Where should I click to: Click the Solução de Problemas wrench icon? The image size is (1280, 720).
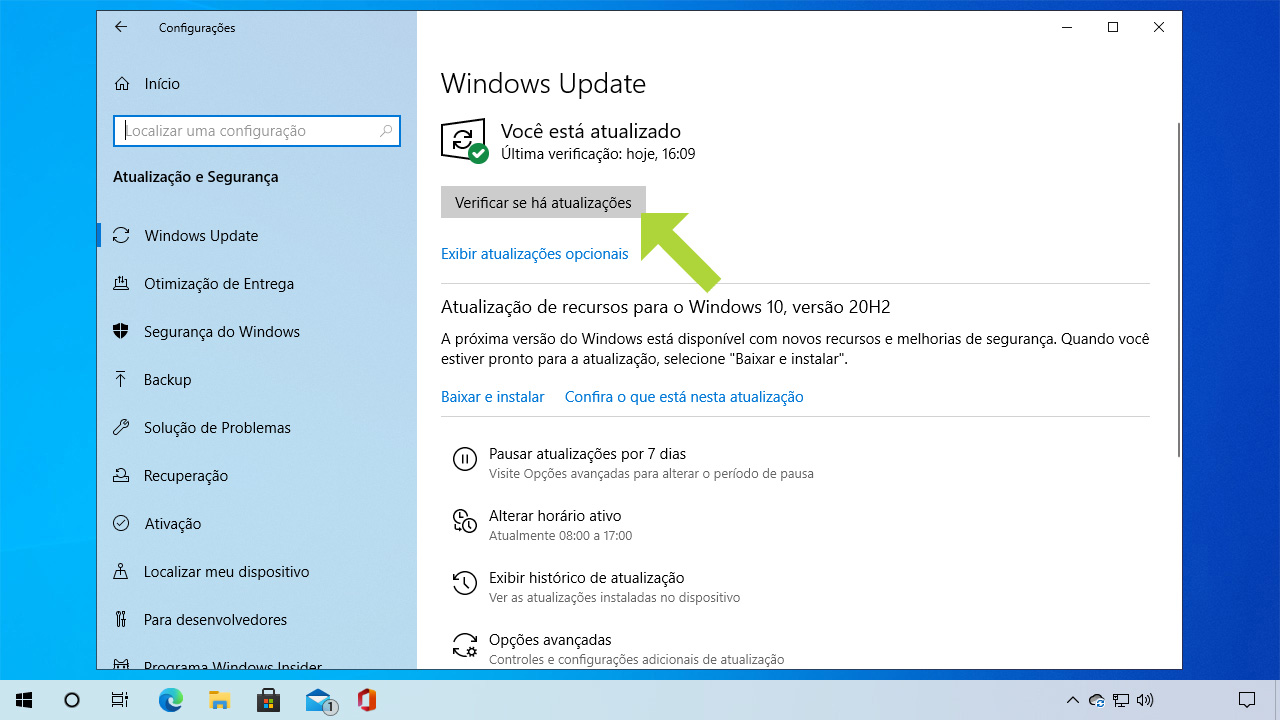click(121, 428)
